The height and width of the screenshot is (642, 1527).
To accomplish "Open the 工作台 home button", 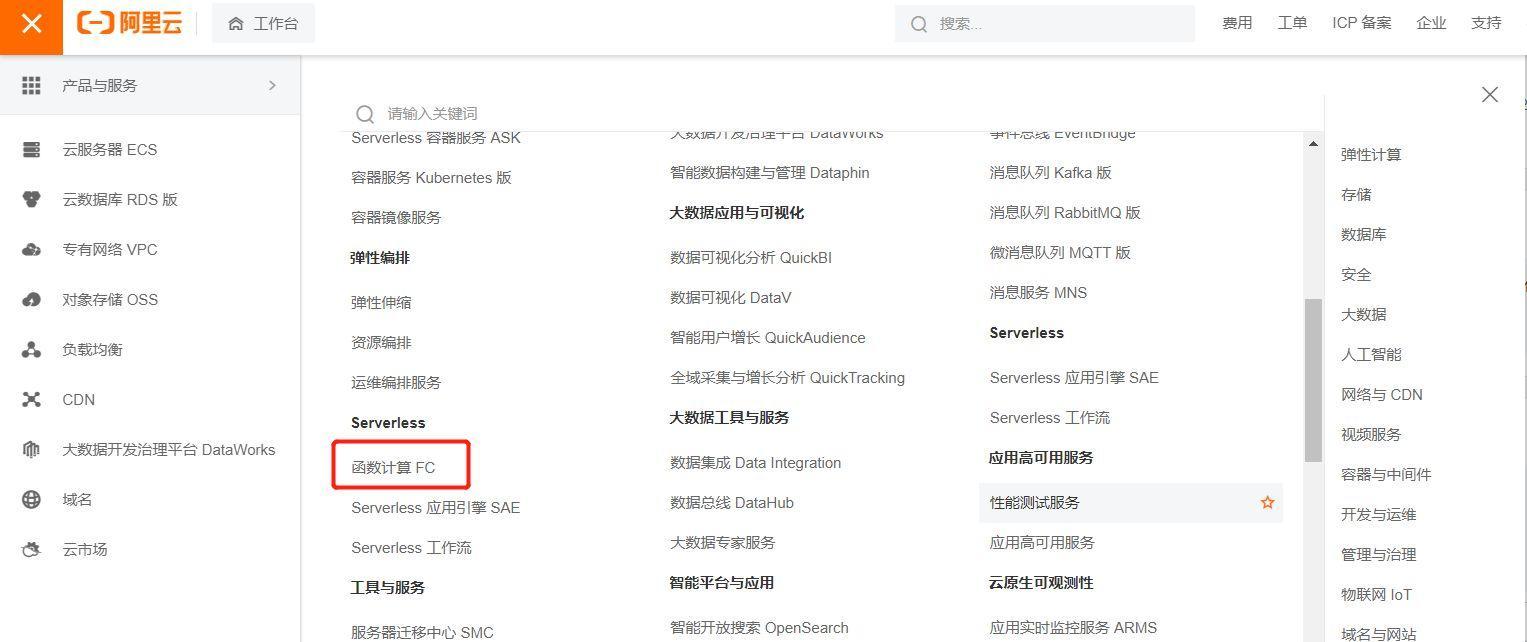I will [x=263, y=23].
